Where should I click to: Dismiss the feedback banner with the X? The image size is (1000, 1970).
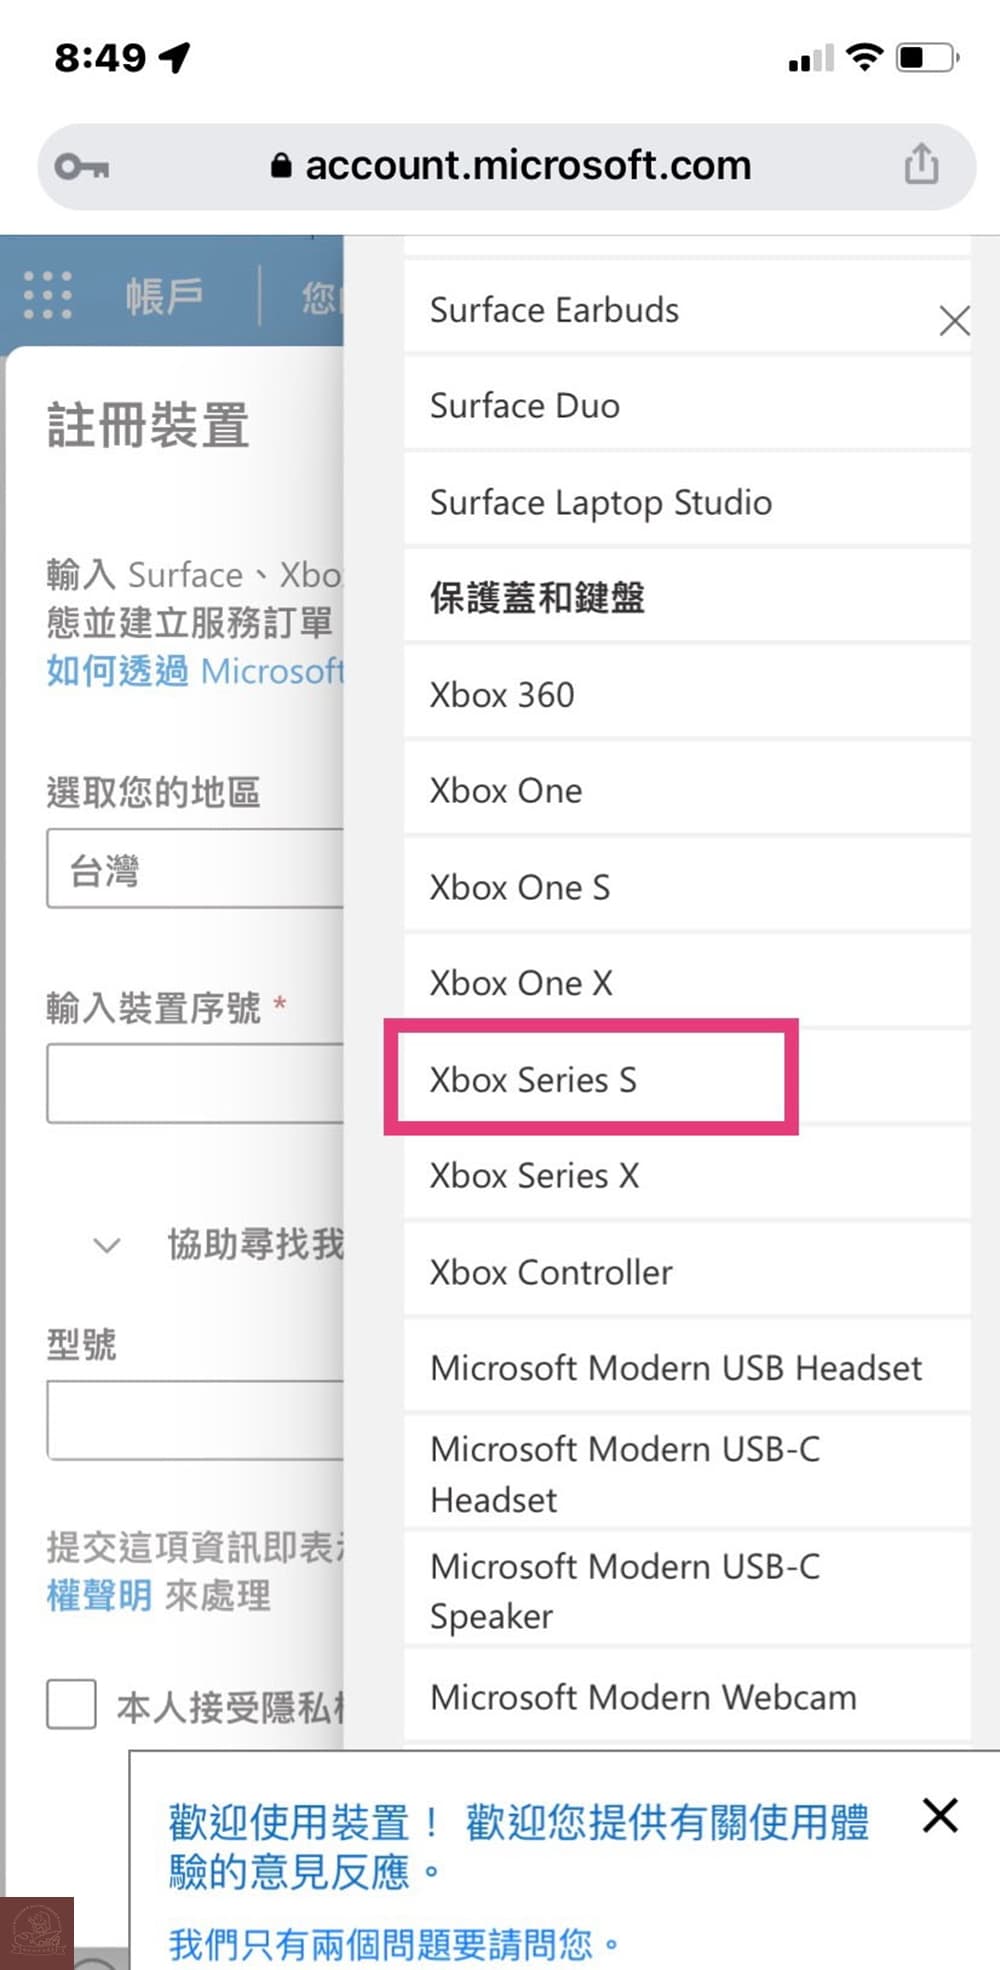click(x=939, y=1815)
